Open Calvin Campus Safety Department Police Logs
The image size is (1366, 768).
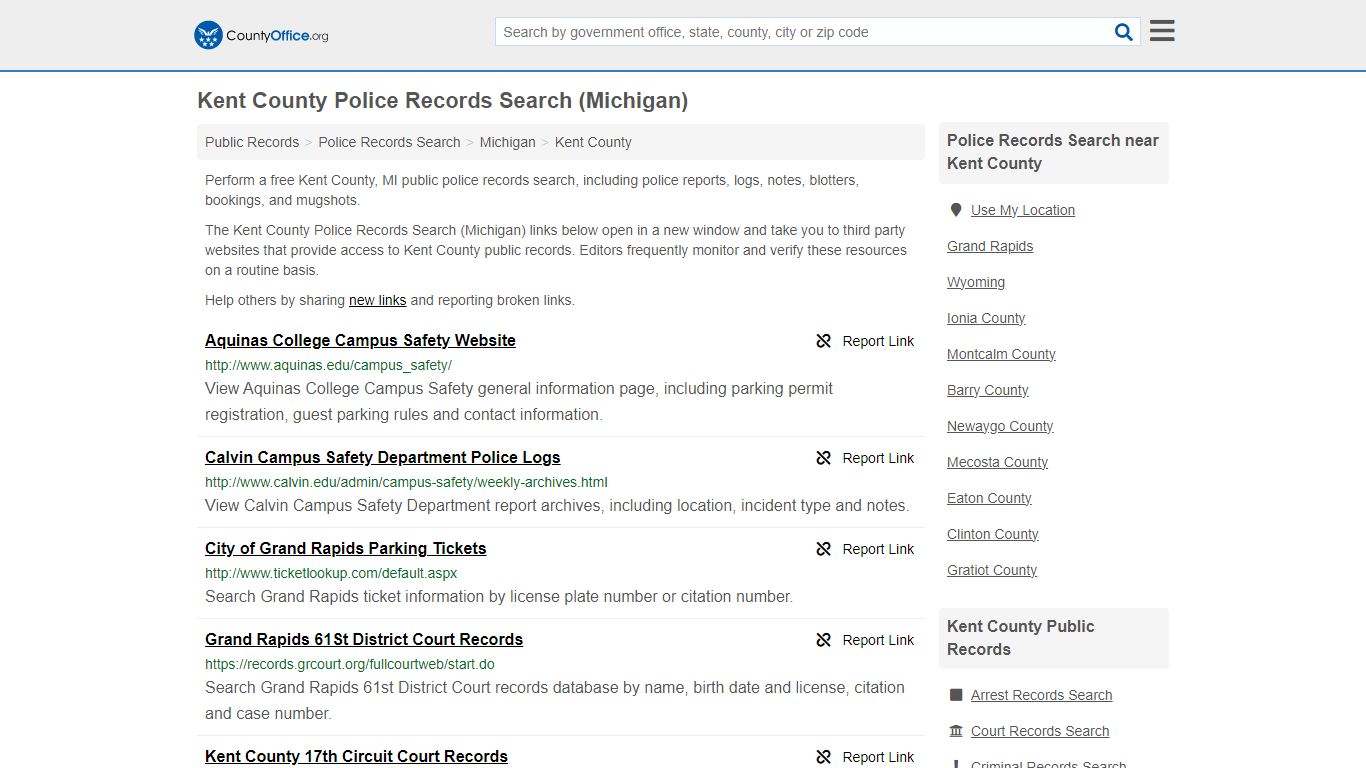click(382, 457)
